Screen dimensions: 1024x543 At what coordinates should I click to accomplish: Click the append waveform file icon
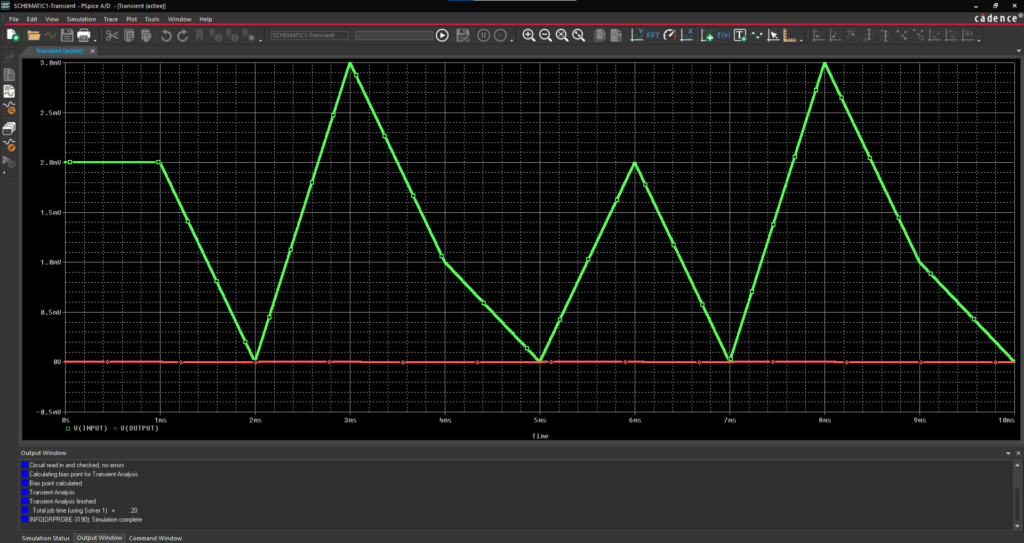pyautogui.click(x=50, y=35)
